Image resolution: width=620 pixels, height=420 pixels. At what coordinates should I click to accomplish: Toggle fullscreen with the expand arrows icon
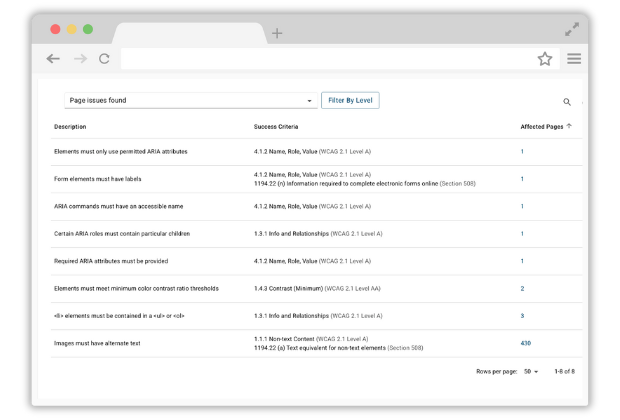point(572,30)
